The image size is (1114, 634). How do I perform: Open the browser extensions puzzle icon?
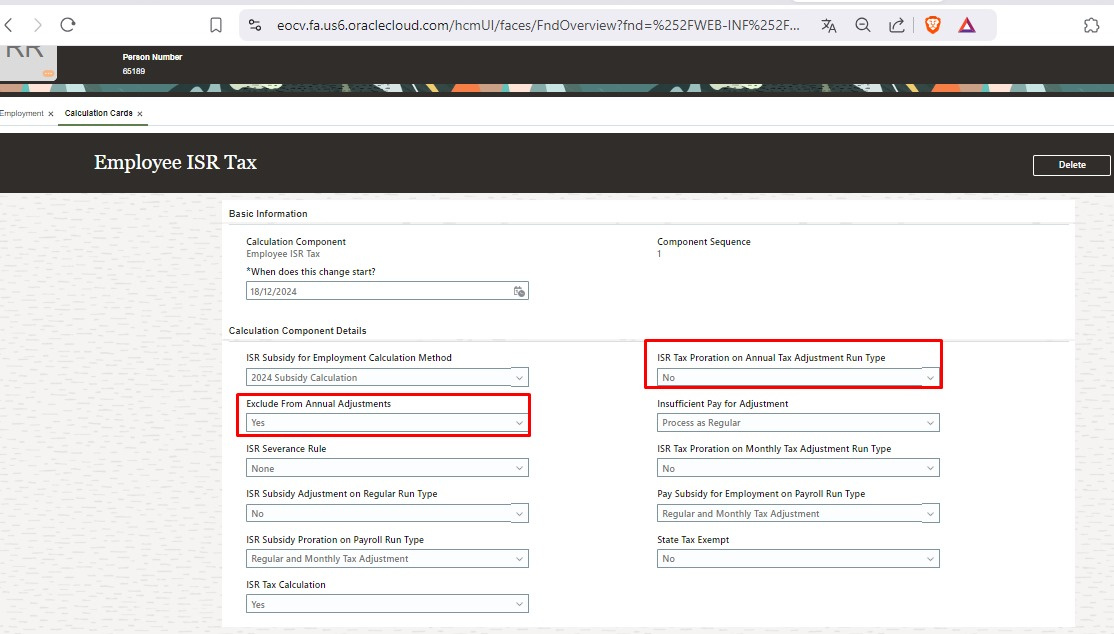pos(1091,24)
